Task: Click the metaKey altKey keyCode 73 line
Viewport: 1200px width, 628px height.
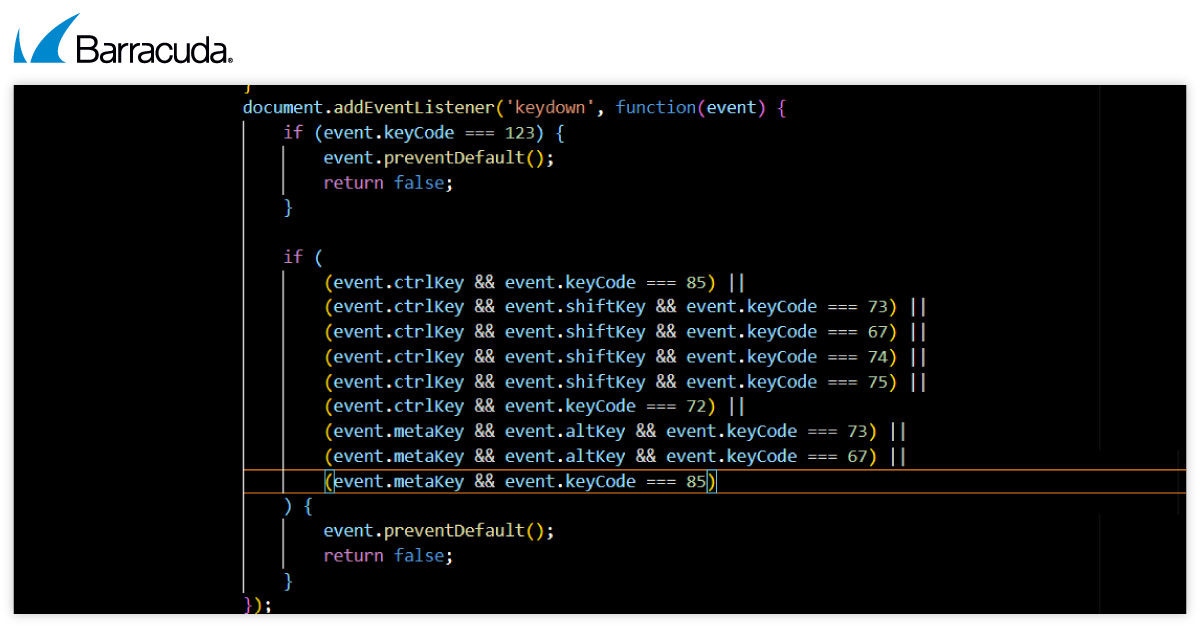Action: pyautogui.click(x=615, y=431)
